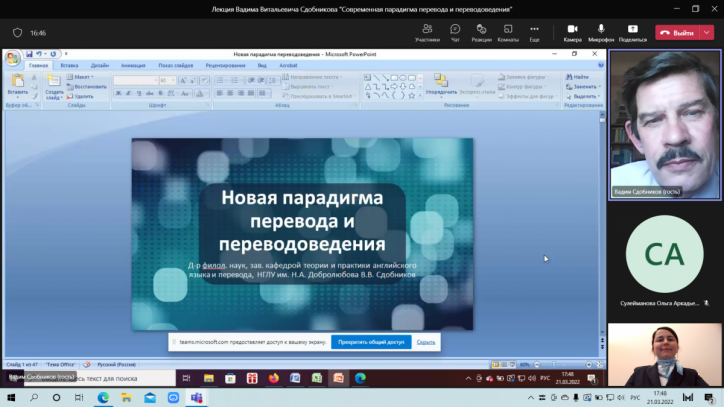
Task: Select the rectangle shape in shapes gallery
Action: point(394,78)
